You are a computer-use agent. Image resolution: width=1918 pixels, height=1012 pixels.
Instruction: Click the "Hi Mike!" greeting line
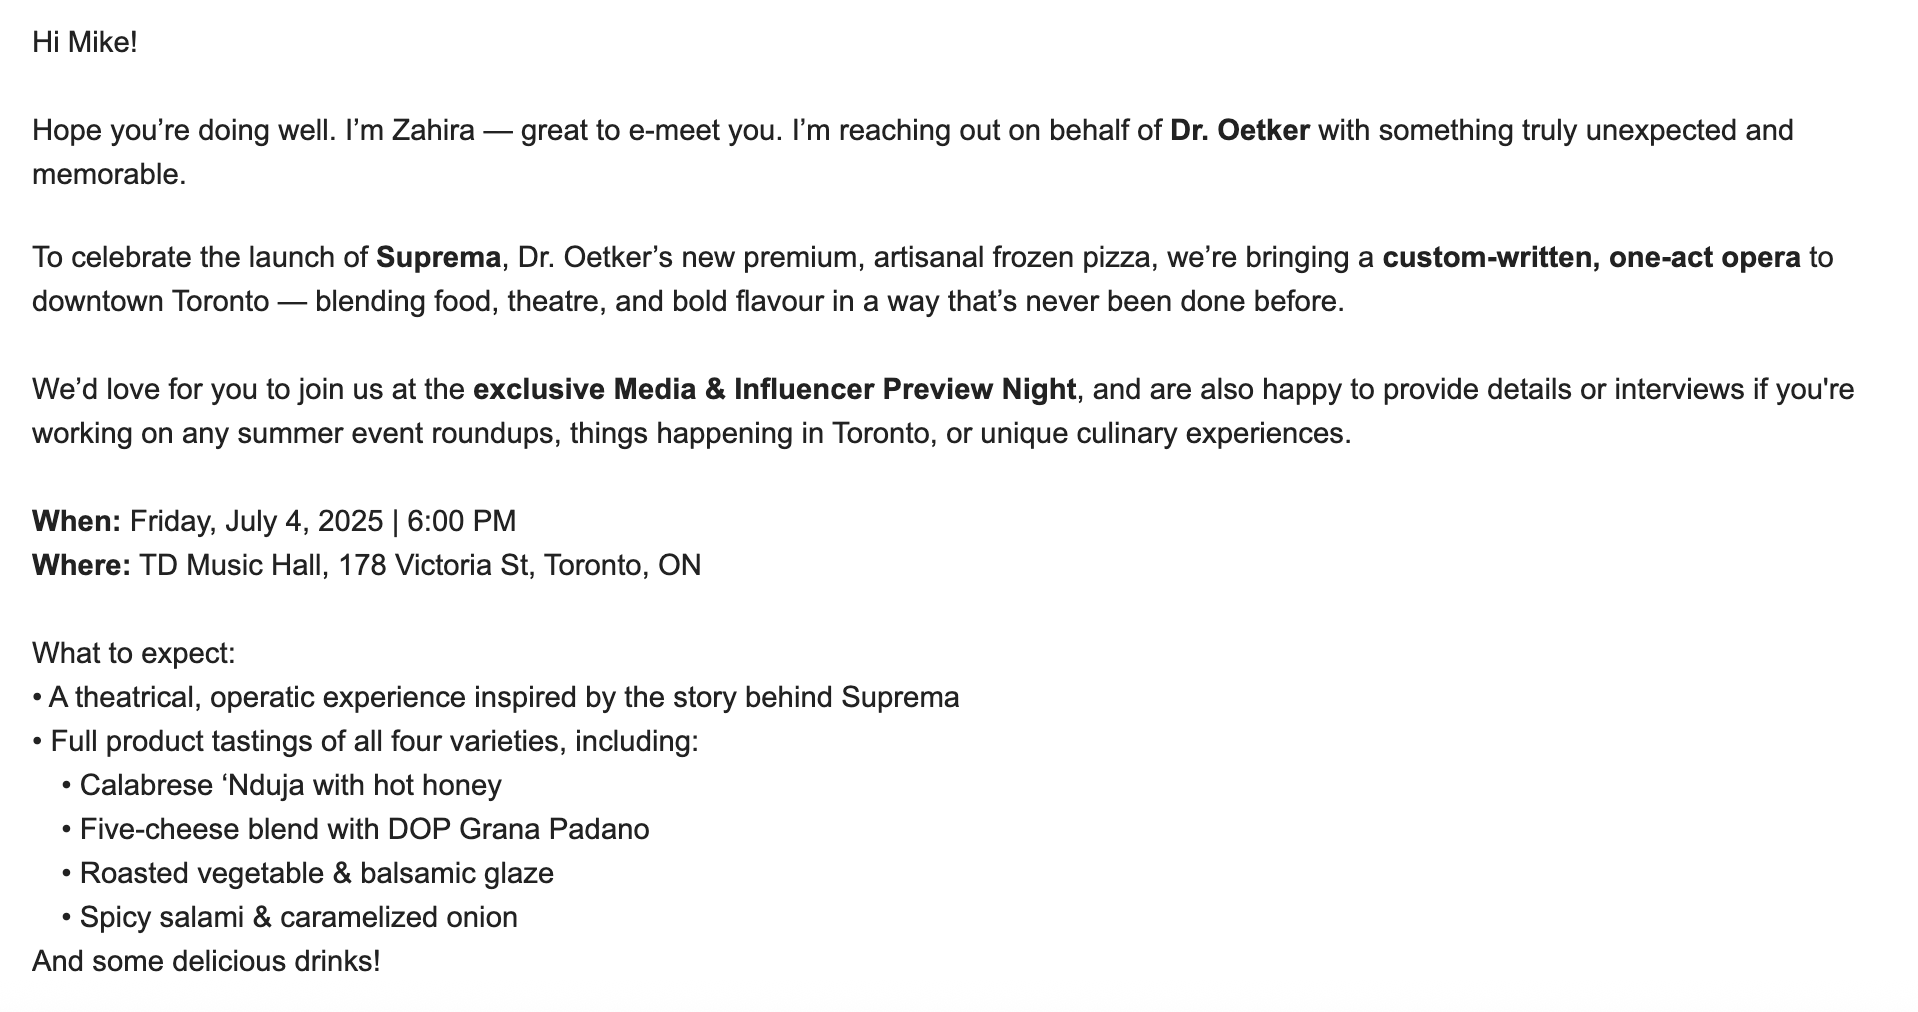click(x=84, y=42)
